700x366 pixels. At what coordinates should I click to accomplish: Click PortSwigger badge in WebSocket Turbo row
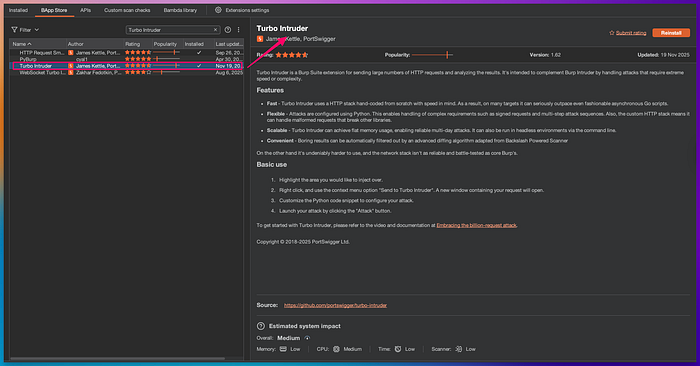coord(71,72)
